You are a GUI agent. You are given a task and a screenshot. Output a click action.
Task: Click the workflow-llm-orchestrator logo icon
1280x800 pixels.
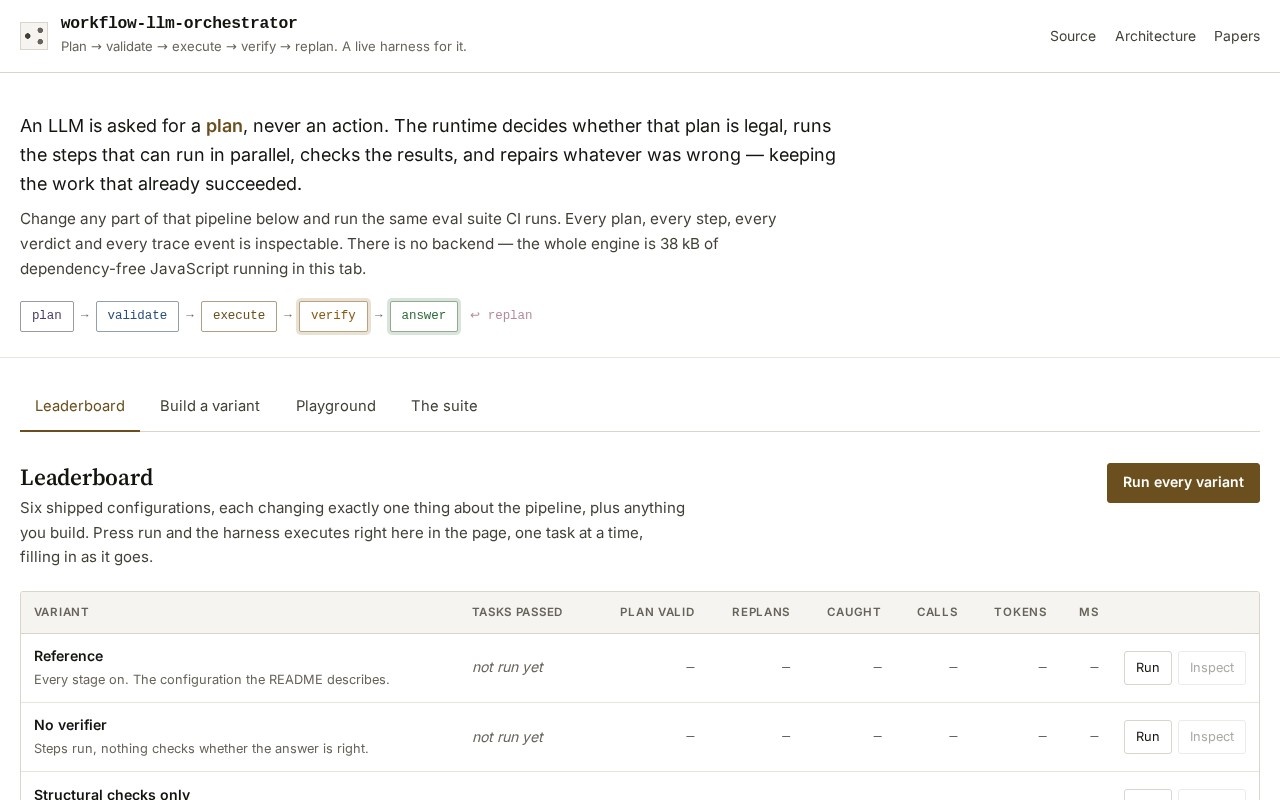click(x=34, y=36)
